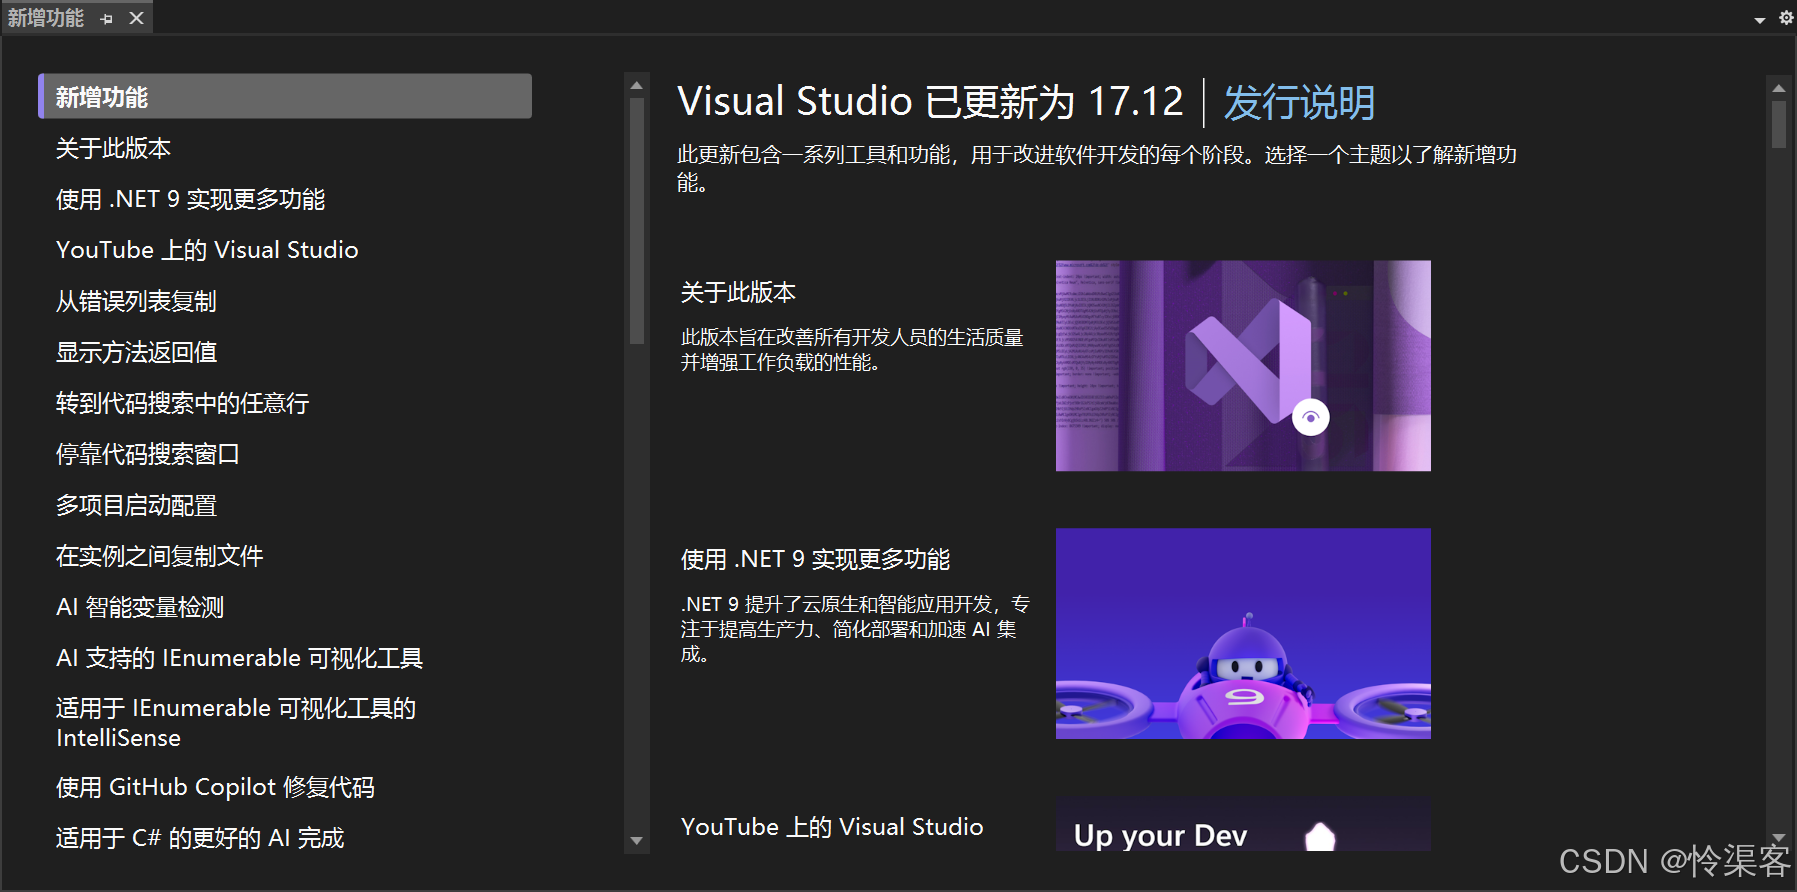Close the 新增功能 tab

pyautogui.click(x=137, y=18)
